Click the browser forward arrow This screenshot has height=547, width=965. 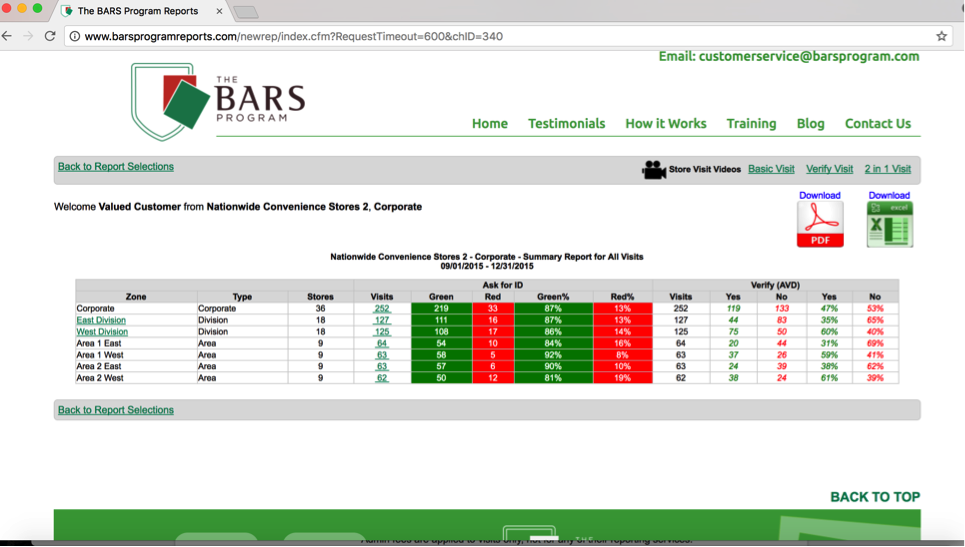click(x=28, y=36)
